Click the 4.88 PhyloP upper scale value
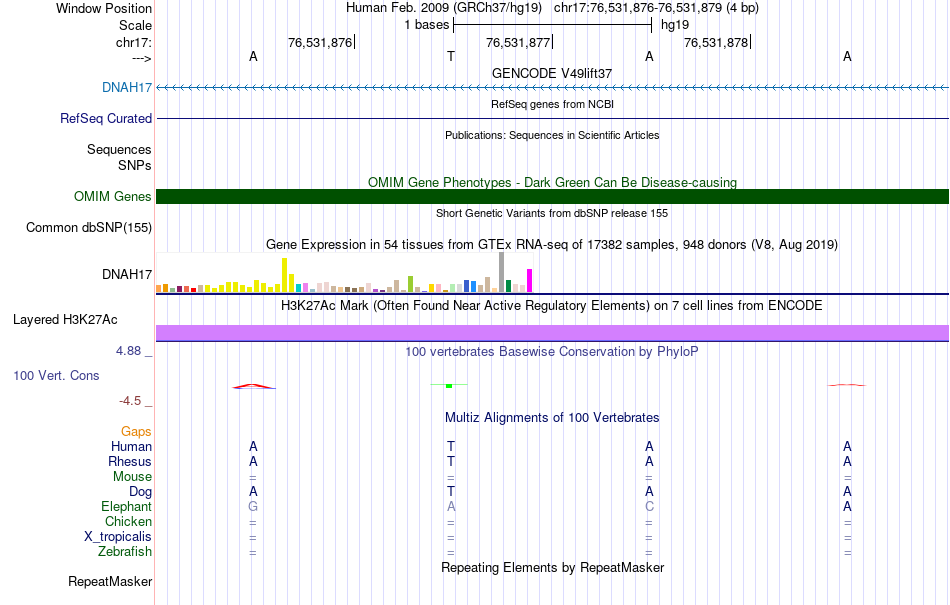 (x=128, y=351)
